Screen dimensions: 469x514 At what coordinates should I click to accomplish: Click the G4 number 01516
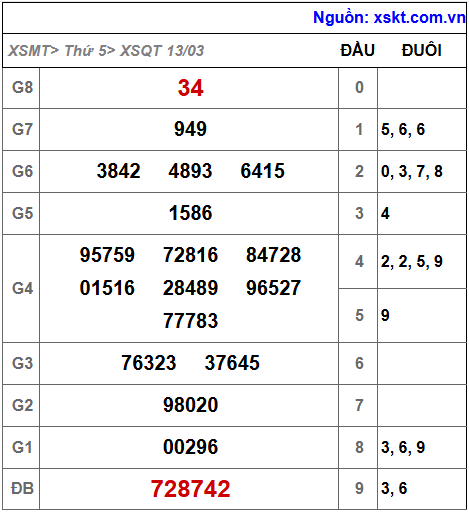107,288
